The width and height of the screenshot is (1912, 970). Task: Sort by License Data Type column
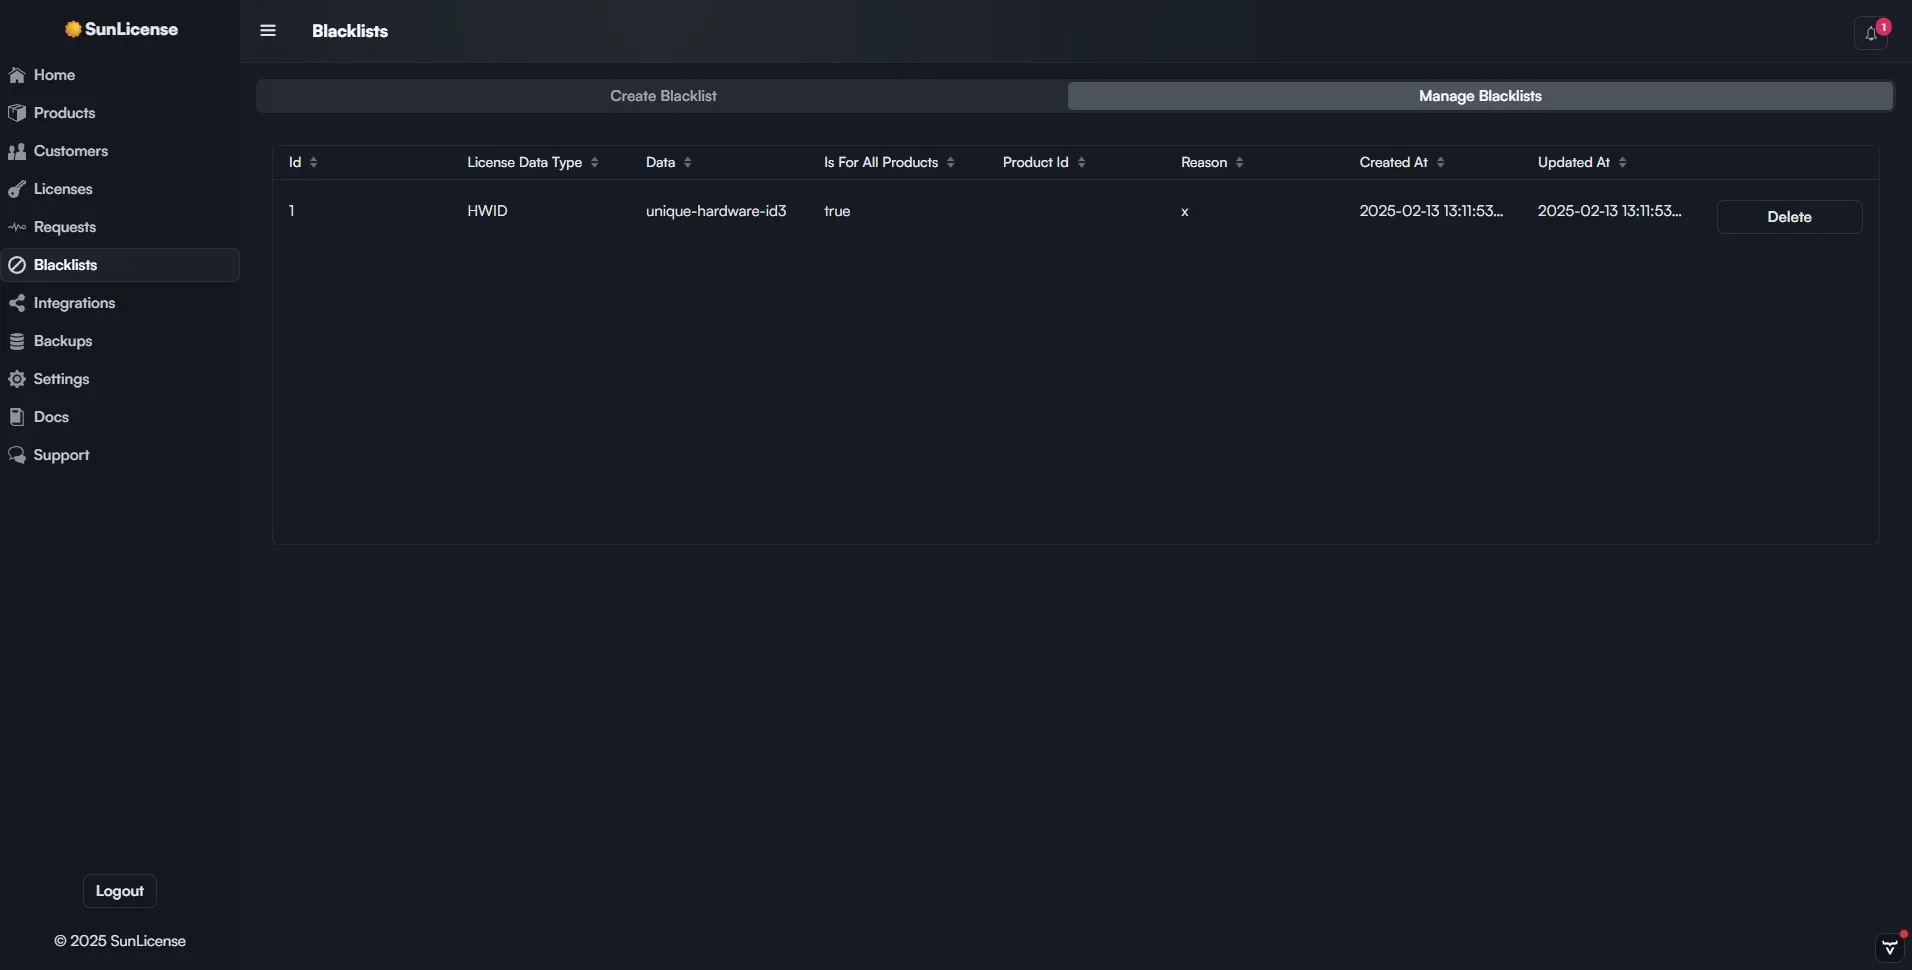coord(594,162)
